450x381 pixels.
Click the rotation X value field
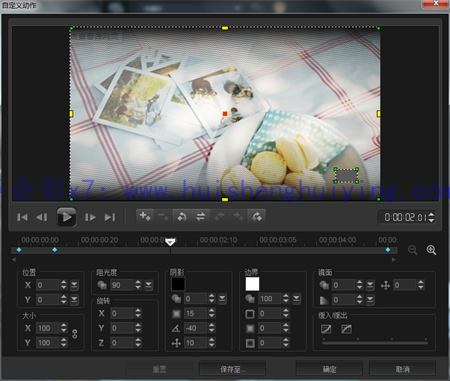(122, 313)
